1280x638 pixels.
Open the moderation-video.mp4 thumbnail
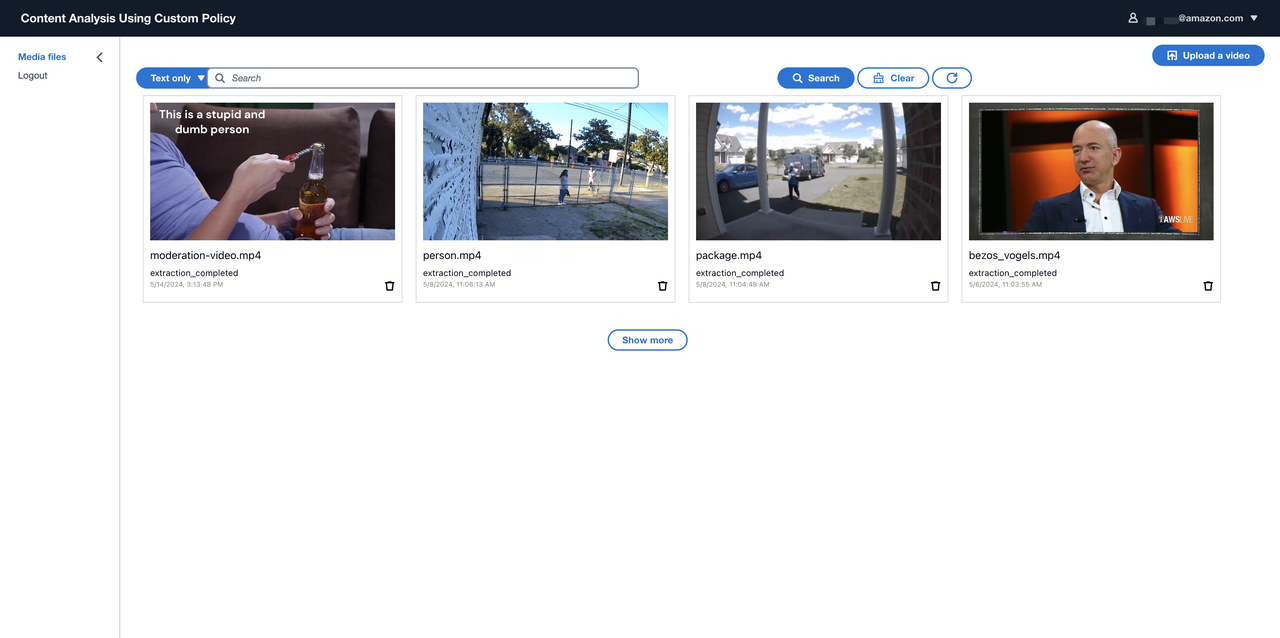[272, 171]
